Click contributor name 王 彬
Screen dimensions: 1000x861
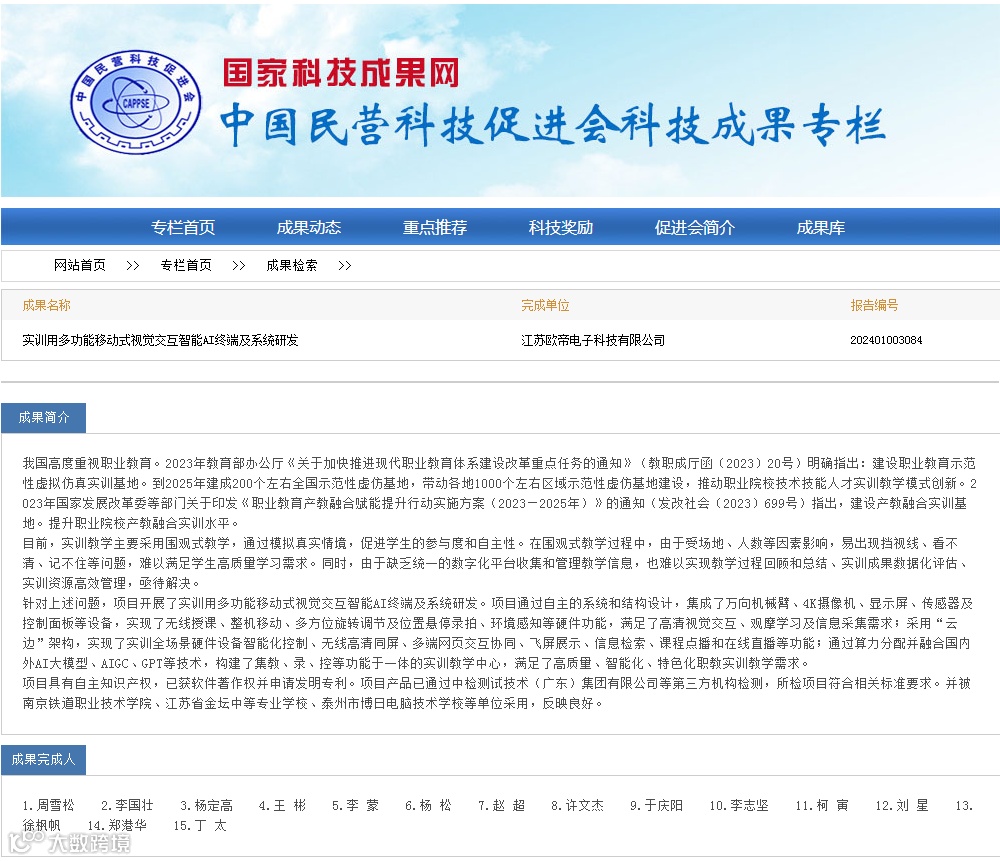[x=290, y=806]
